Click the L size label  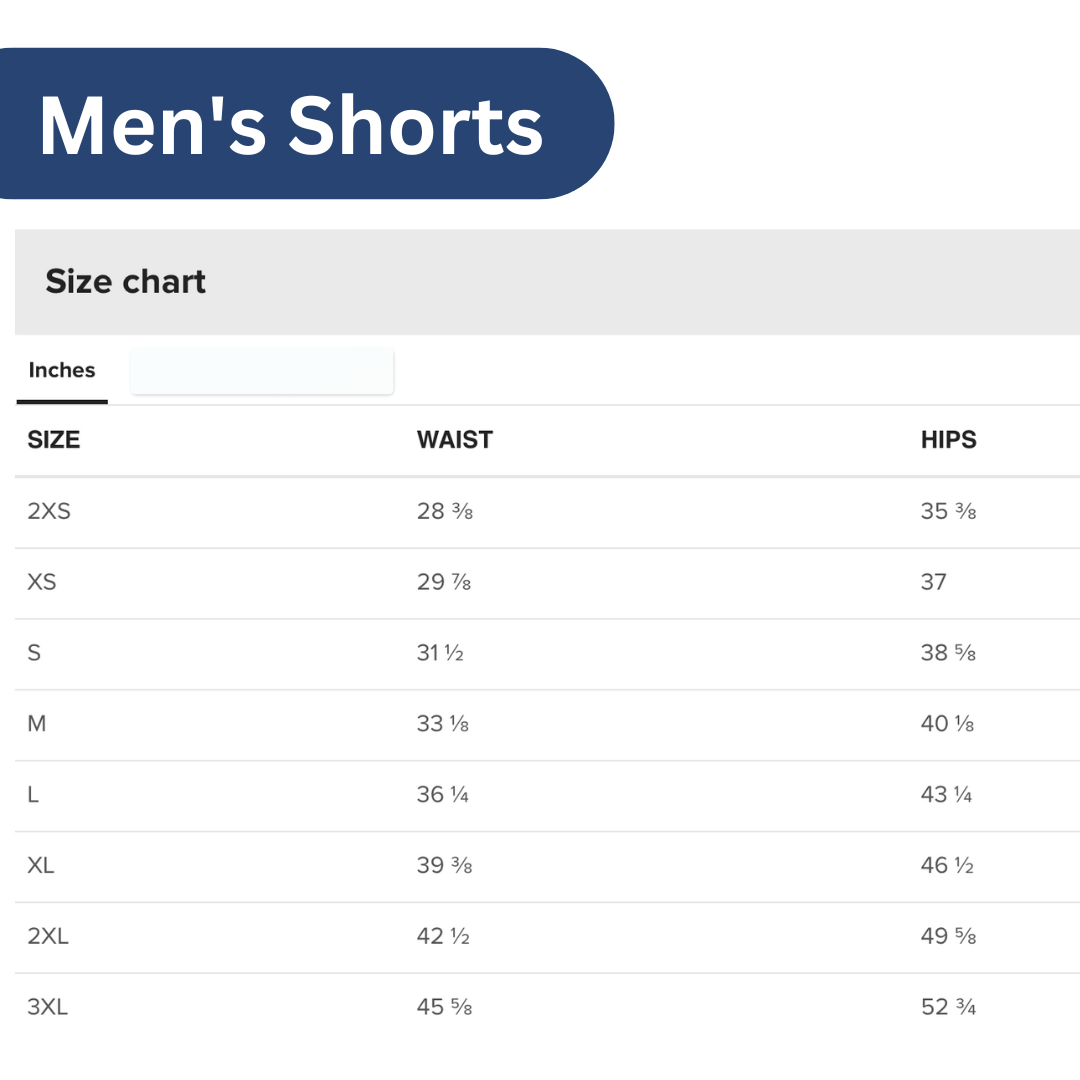34,795
